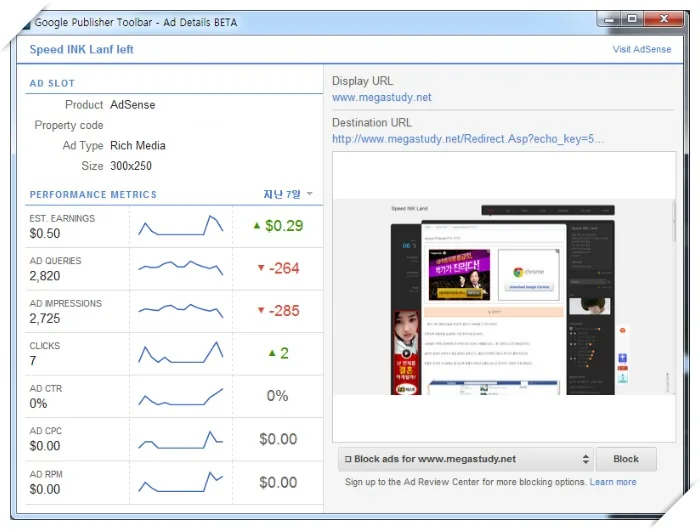Click the Ad CPC sparkline chart
The width and height of the screenshot is (700, 530).
pos(181,440)
